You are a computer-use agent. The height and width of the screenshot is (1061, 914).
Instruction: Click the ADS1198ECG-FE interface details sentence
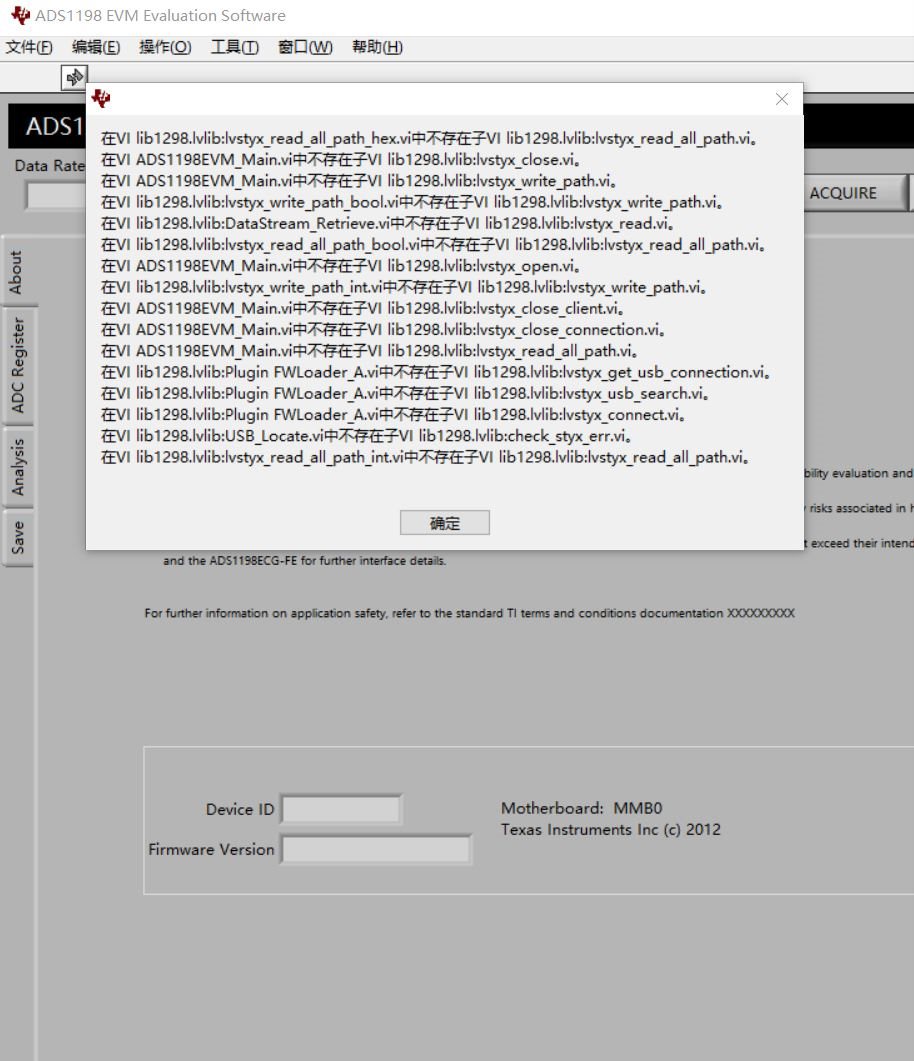304,561
